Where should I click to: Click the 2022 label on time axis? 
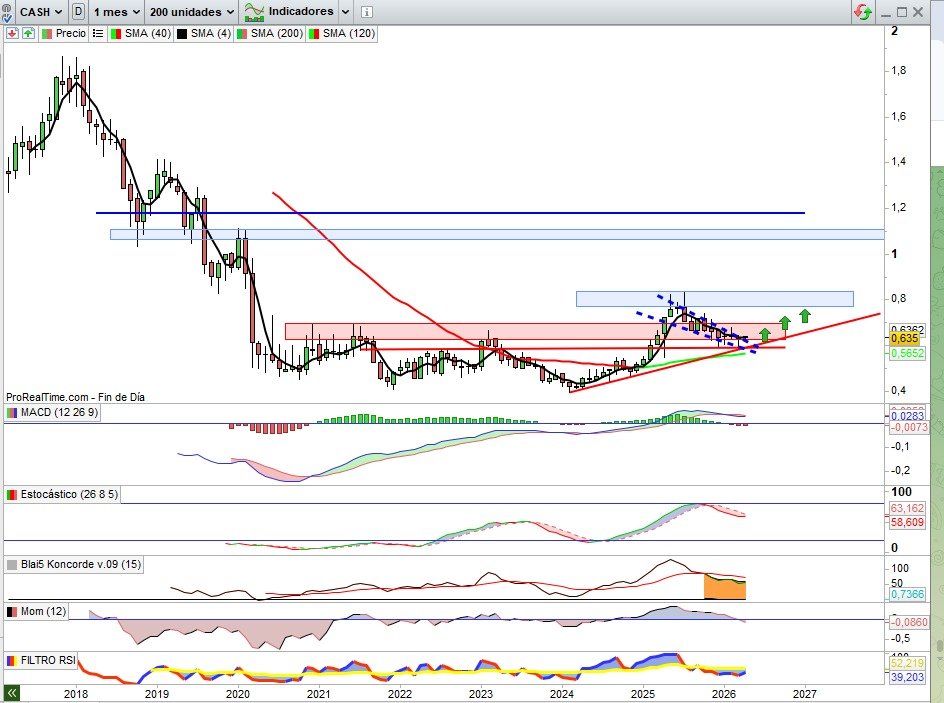click(400, 693)
